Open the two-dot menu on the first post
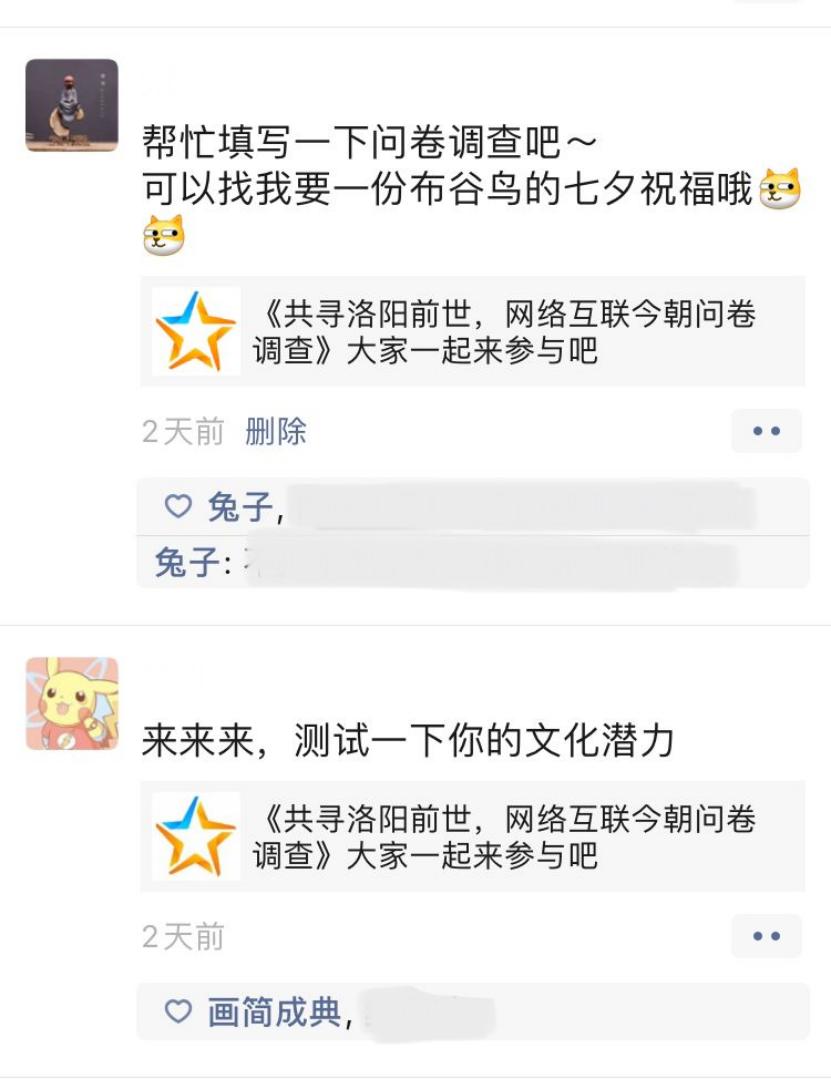This screenshot has width=831, height=1079. 766,431
